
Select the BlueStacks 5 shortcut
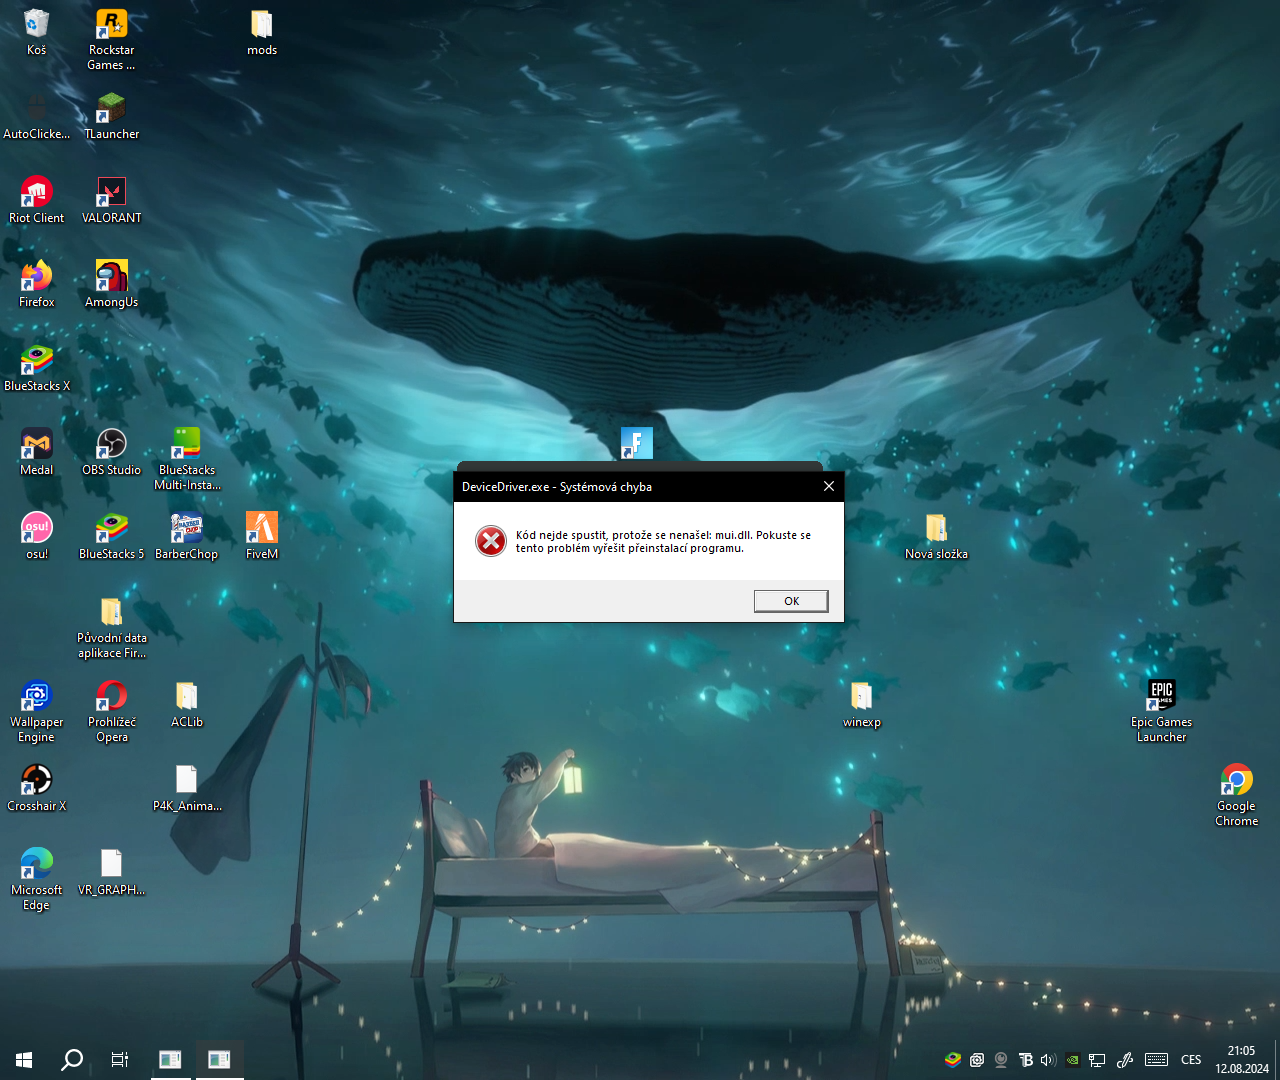pyautogui.click(x=111, y=536)
